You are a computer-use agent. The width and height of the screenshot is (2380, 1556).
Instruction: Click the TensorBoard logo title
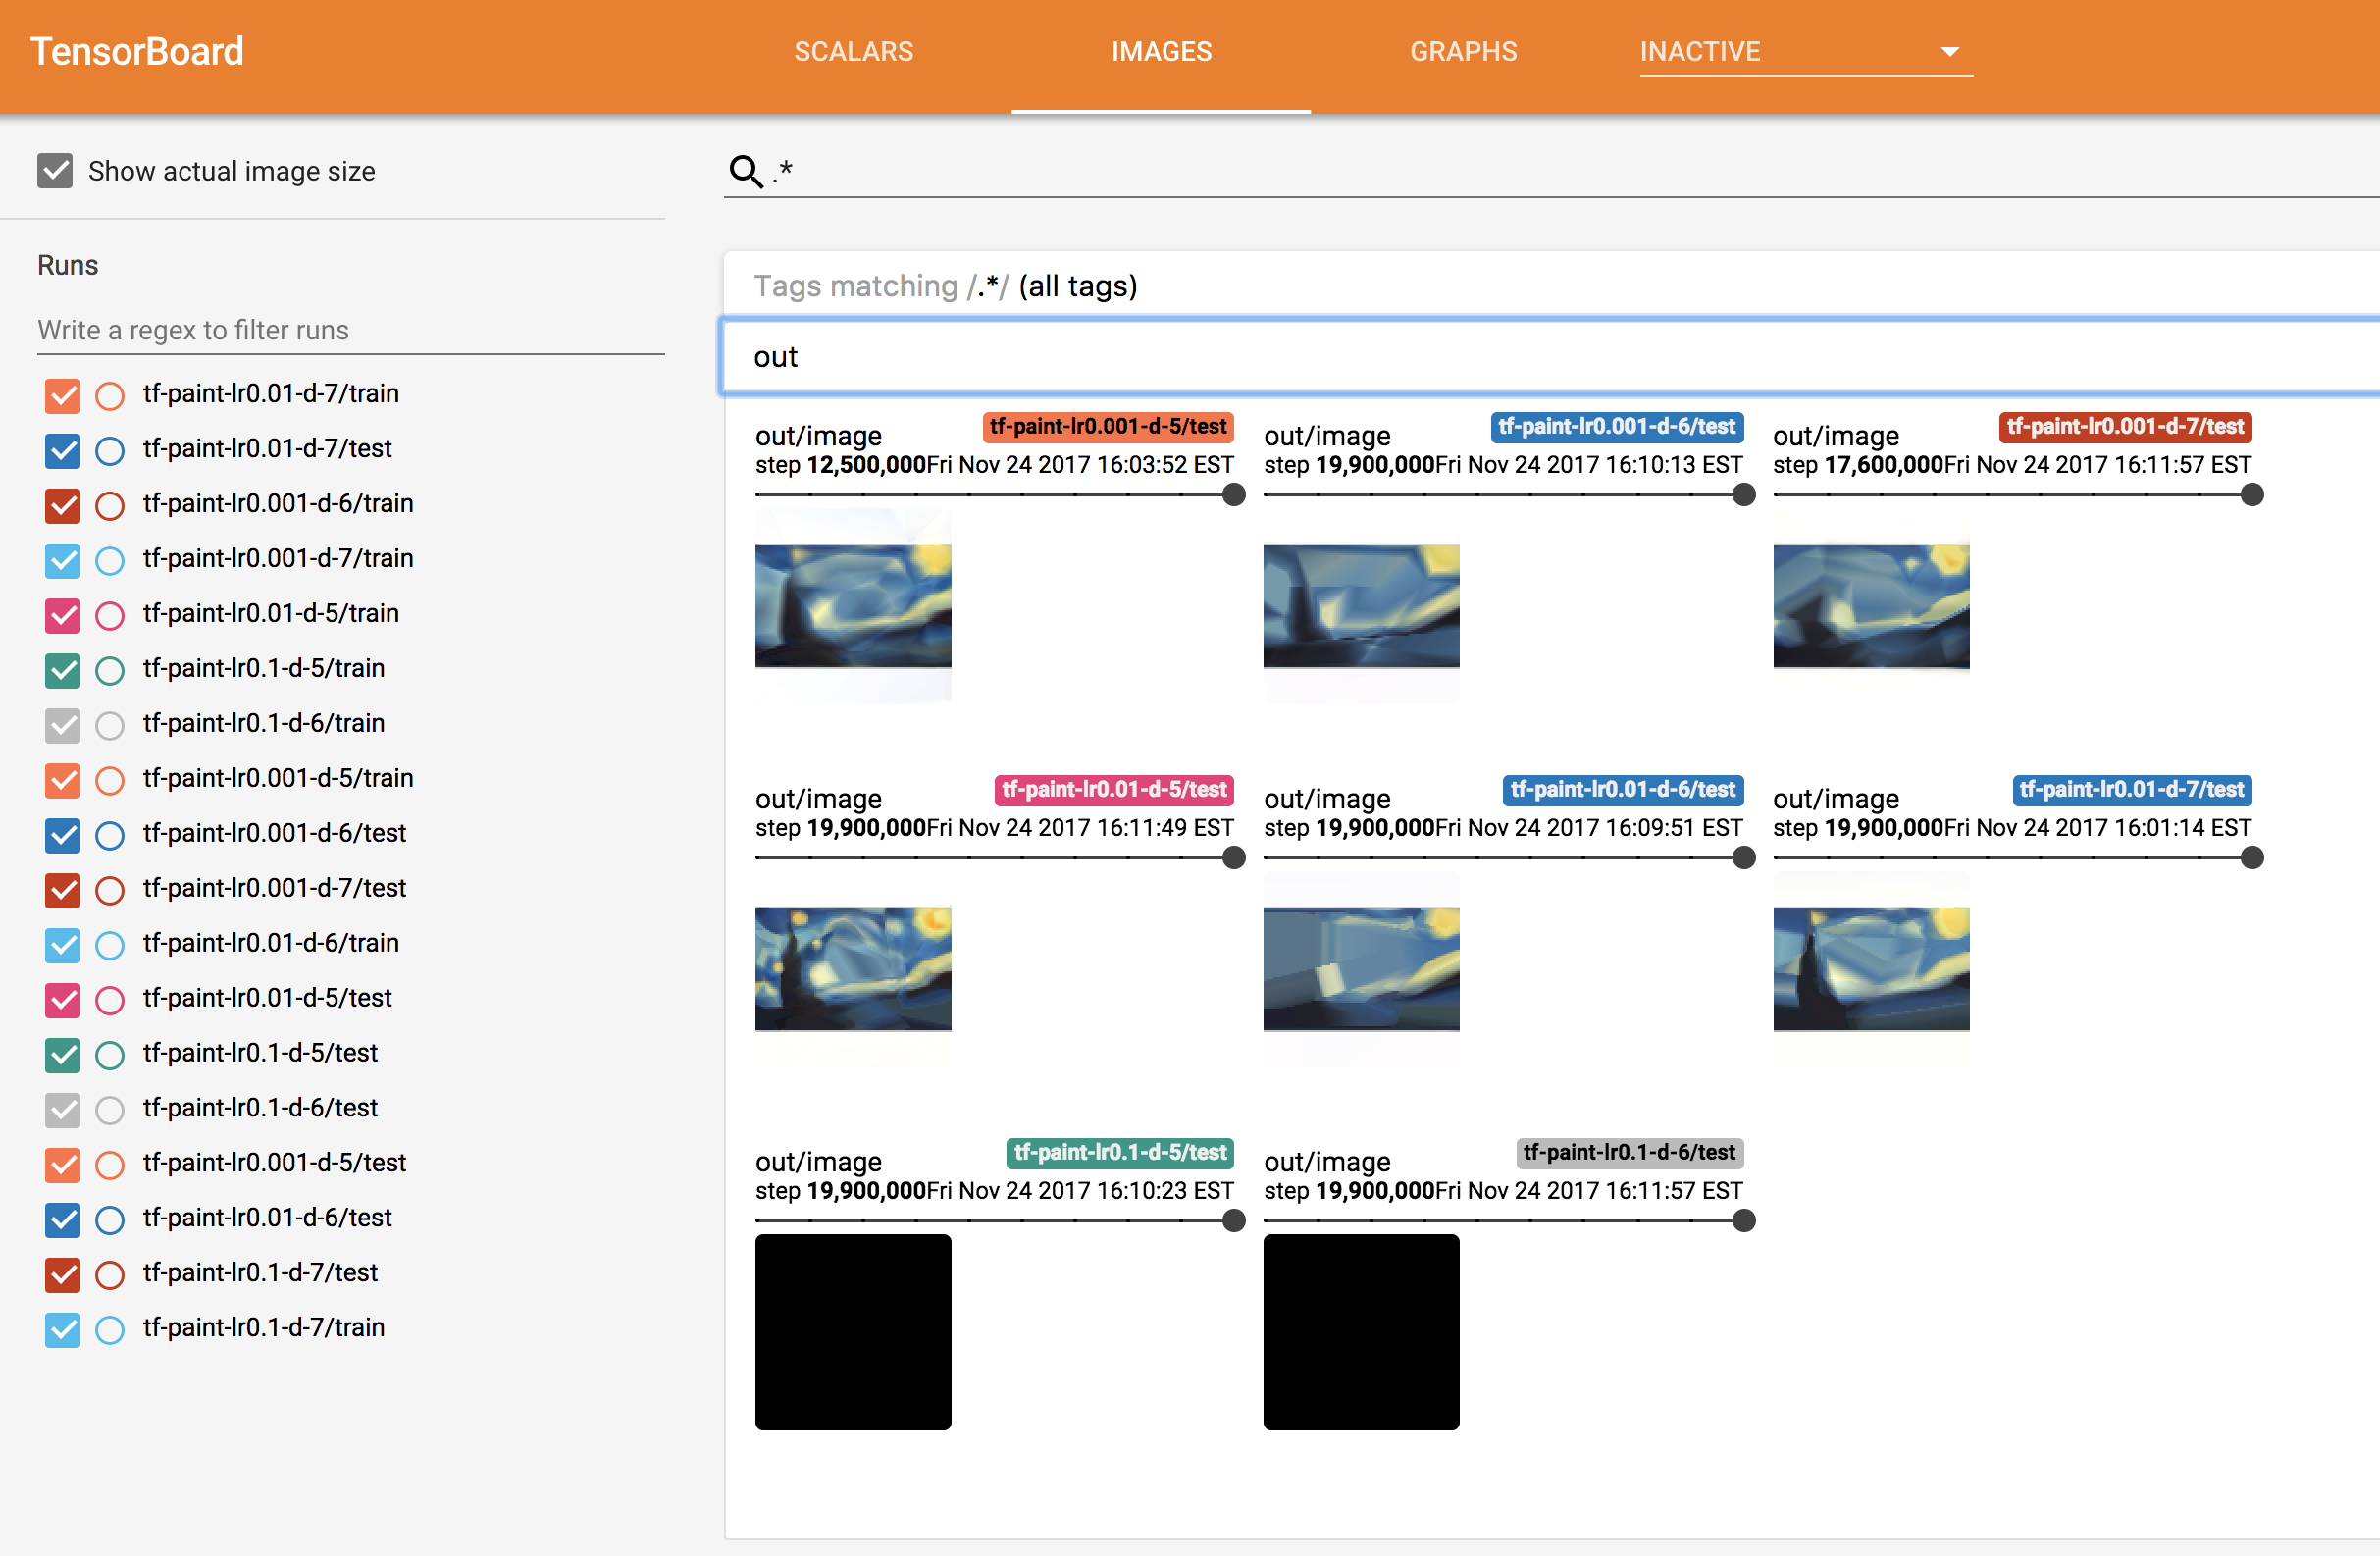tap(137, 52)
